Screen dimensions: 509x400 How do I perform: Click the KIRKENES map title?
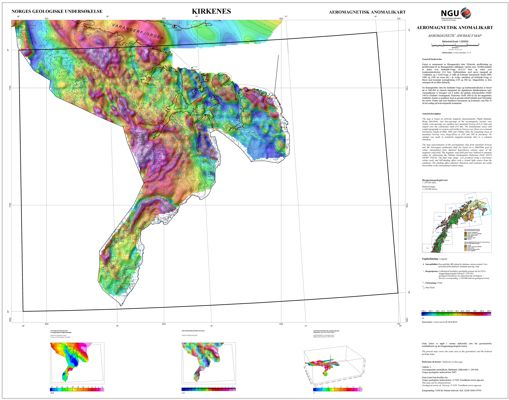[x=211, y=11]
